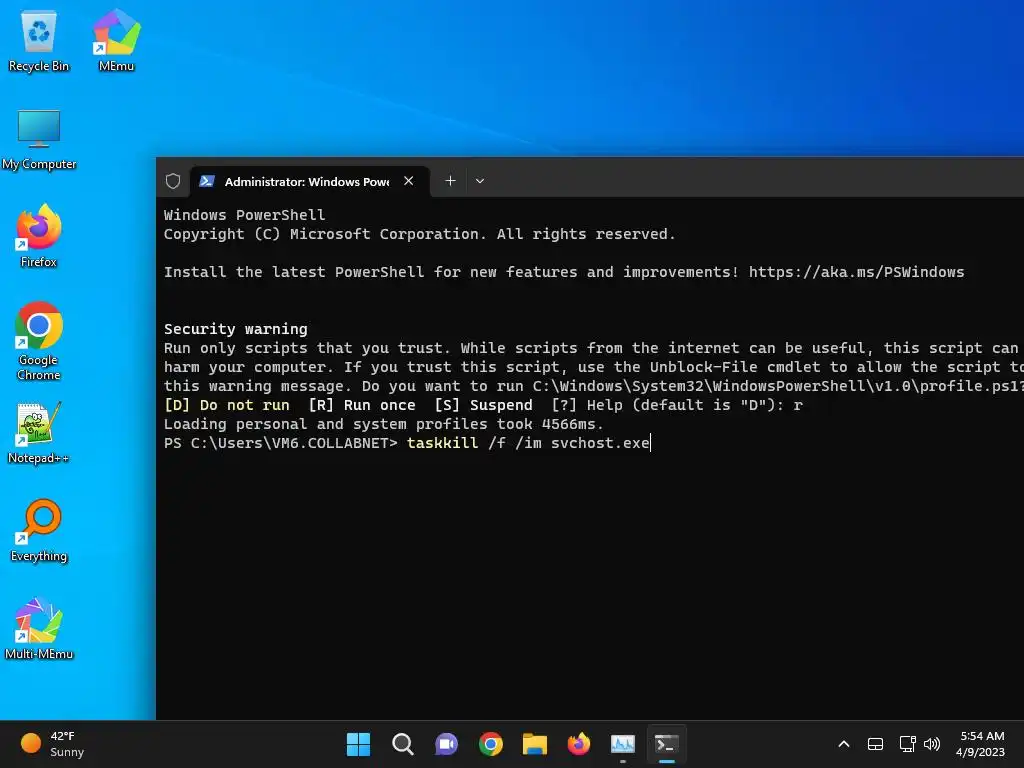This screenshot has height=768, width=1024.
Task: Click the Terminal taskbar icon
Action: tap(667, 744)
